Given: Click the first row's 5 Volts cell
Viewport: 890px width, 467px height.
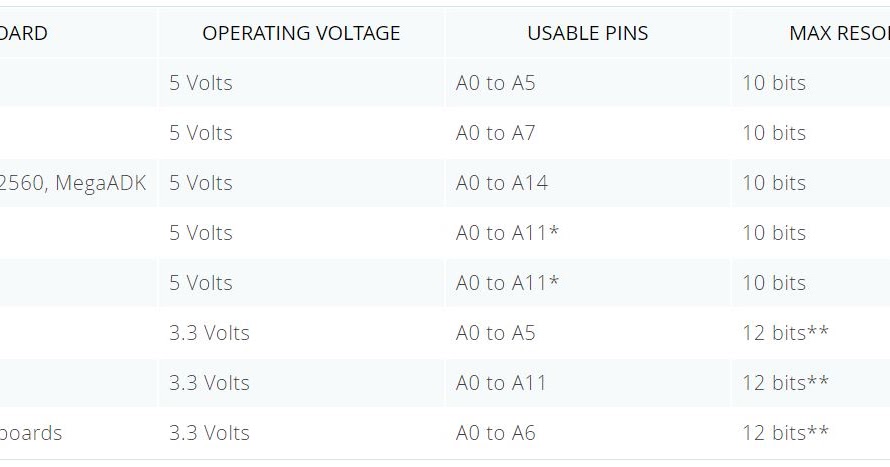Looking at the screenshot, I should pos(200,83).
